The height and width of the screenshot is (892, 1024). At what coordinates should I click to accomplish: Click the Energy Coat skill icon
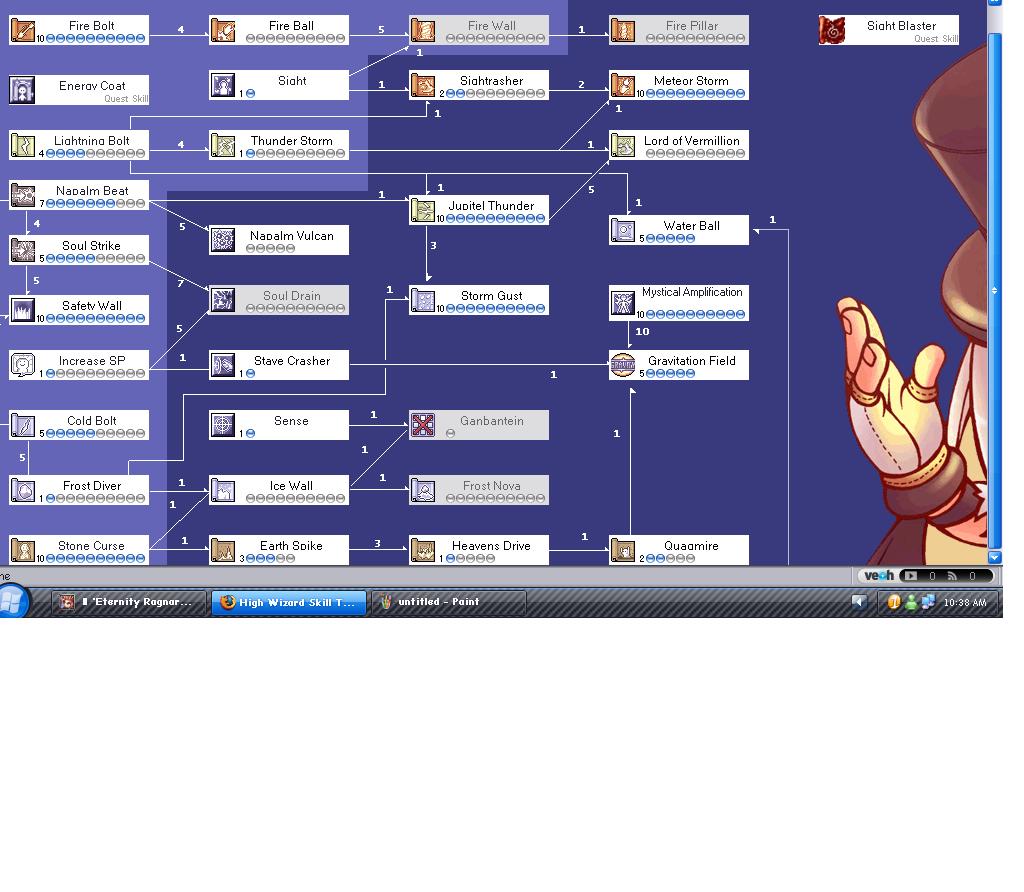(x=23, y=90)
